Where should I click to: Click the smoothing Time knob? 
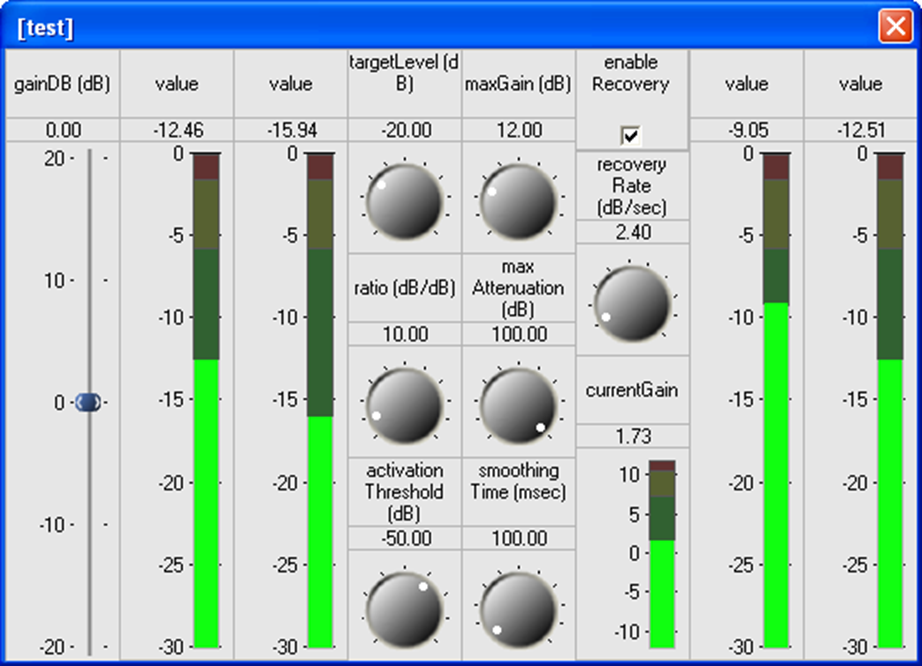click(517, 607)
